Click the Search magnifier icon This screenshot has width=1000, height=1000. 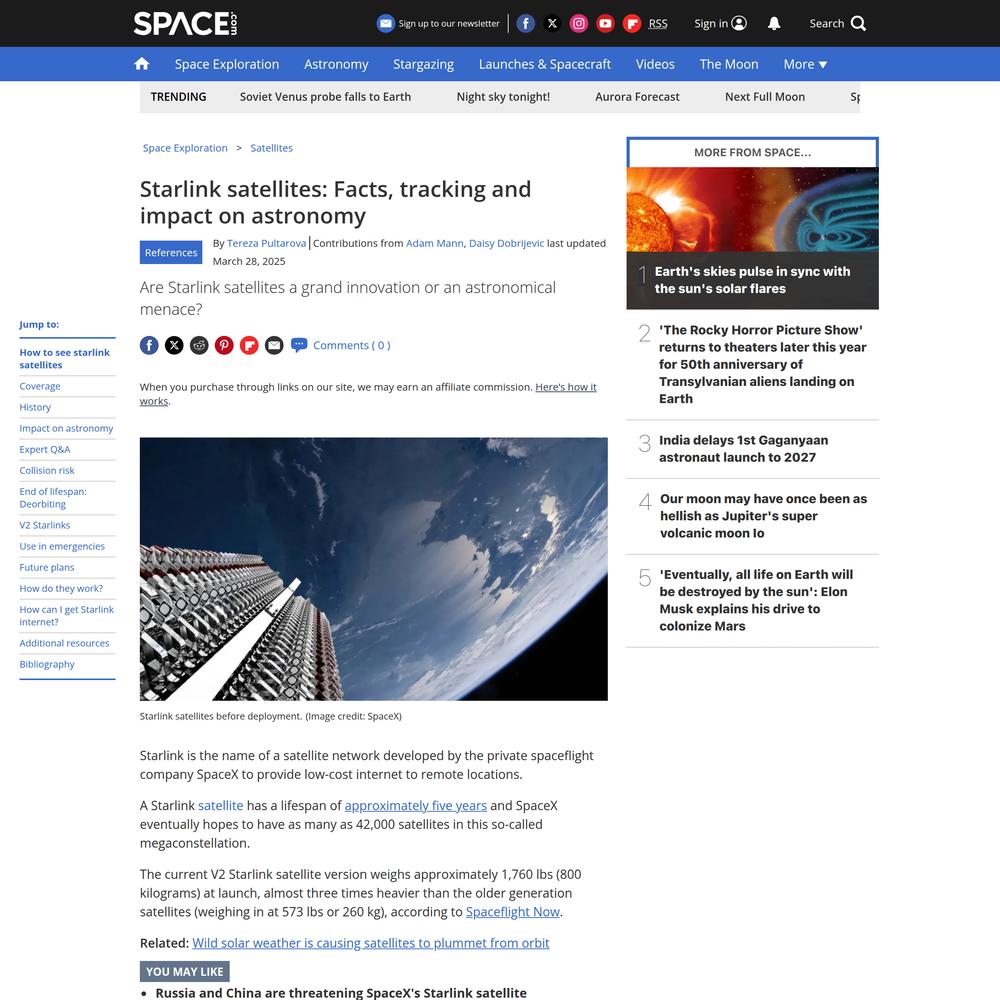858,24
